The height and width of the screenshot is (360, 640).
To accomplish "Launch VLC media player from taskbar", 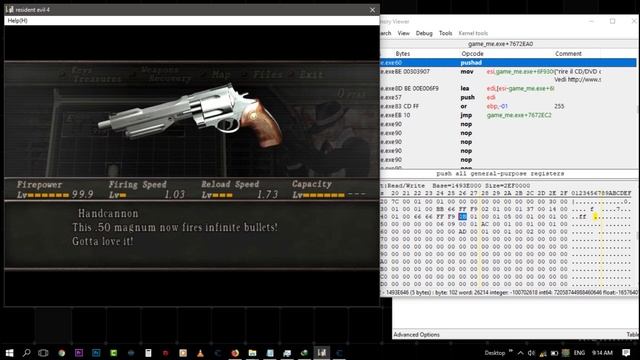I will pyautogui.click(x=200, y=353).
